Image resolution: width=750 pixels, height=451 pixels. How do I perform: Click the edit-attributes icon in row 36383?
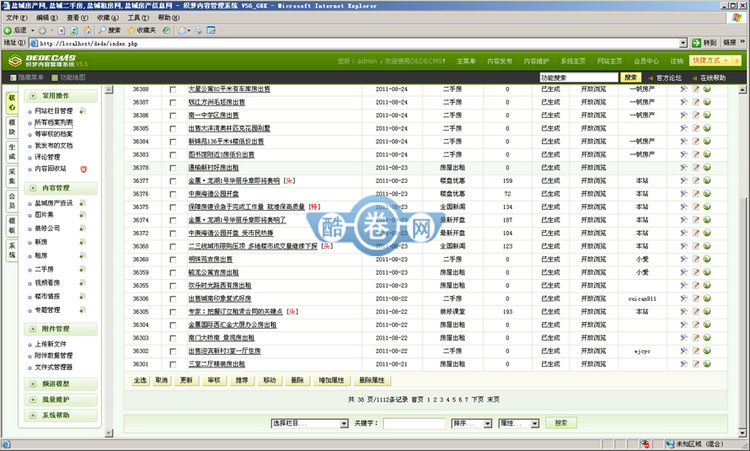pos(684,154)
